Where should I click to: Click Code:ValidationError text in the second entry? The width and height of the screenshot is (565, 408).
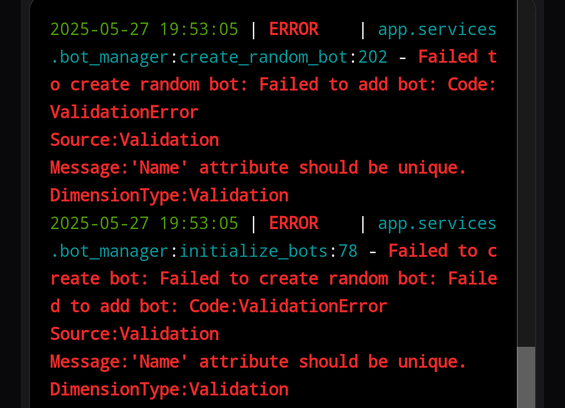click(x=288, y=306)
